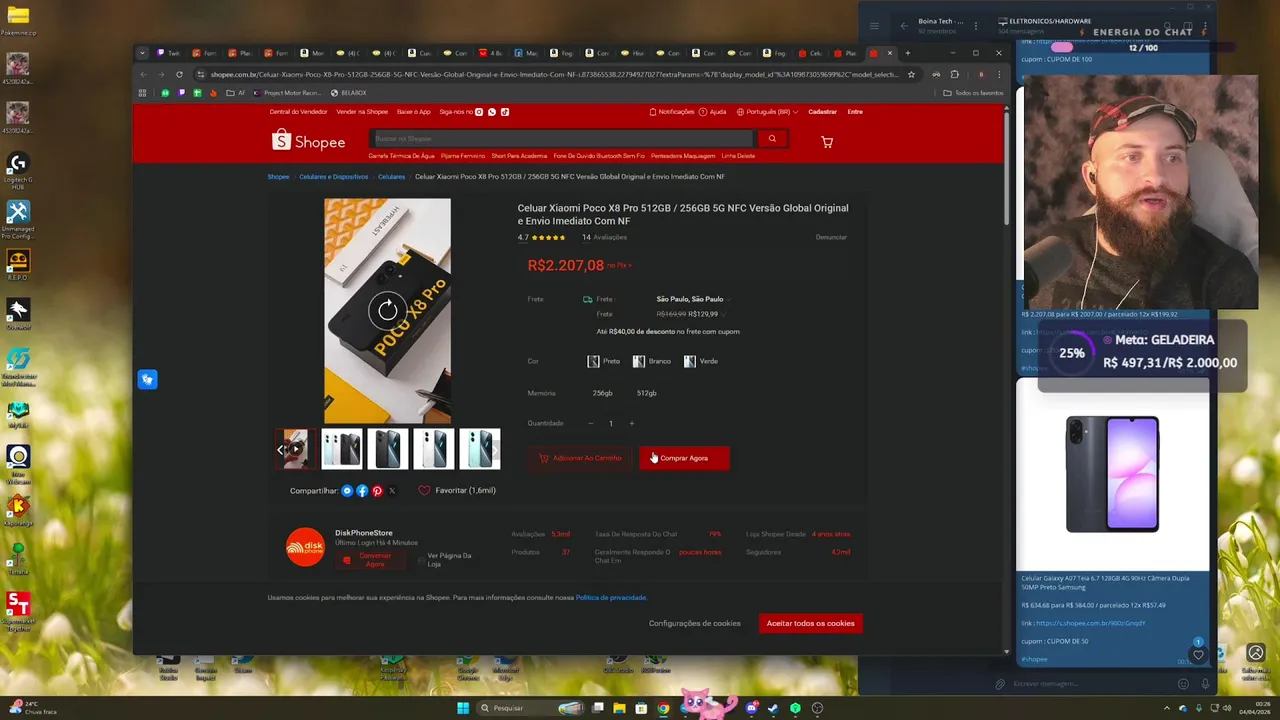The image size is (1280, 720).
Task: Open Steam from the taskbar
Action: [773, 708]
